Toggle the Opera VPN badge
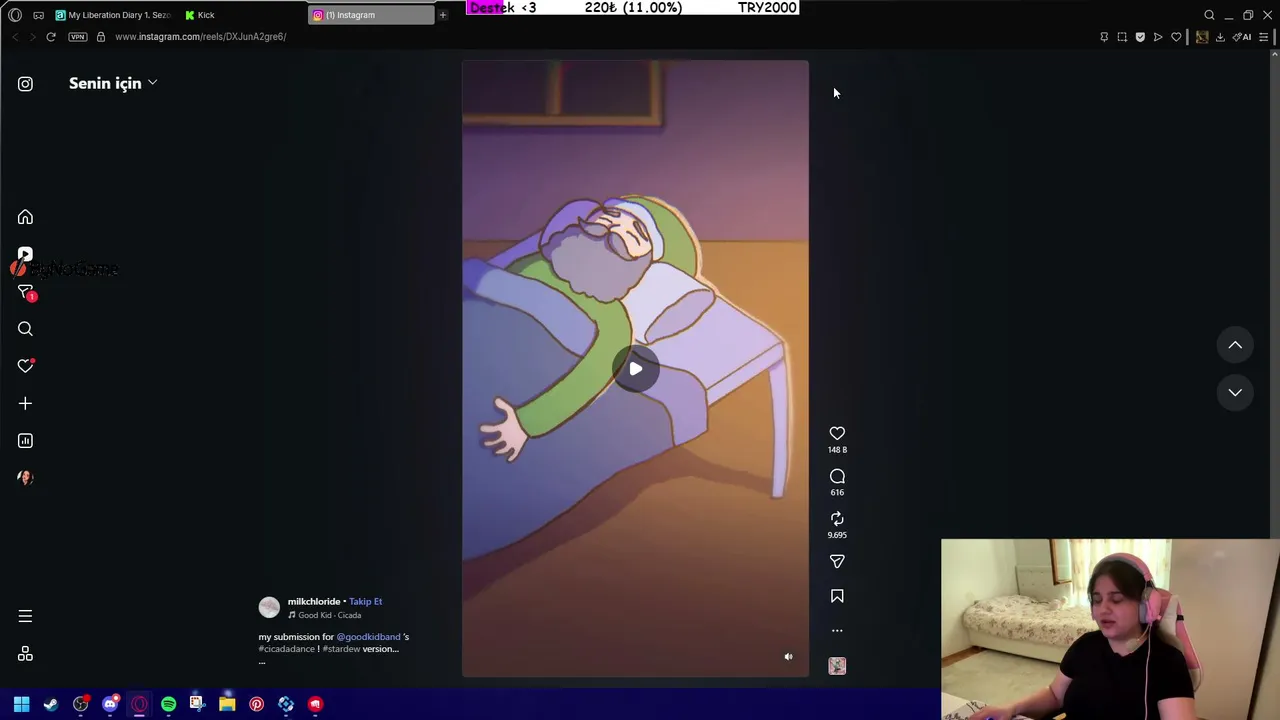 pyautogui.click(x=78, y=37)
